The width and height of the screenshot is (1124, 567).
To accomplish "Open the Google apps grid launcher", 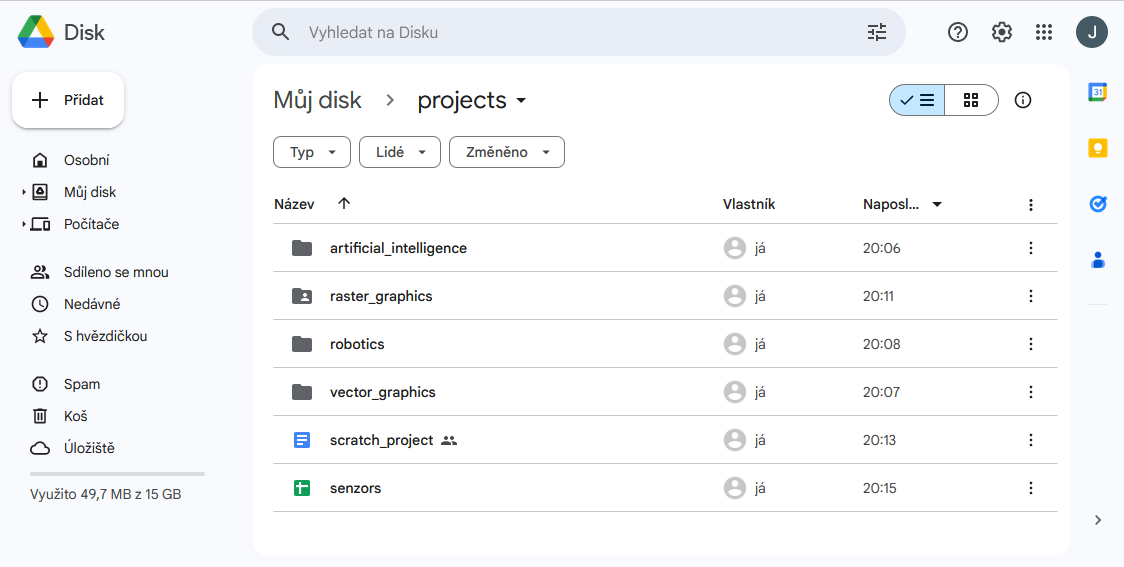I will [1044, 32].
